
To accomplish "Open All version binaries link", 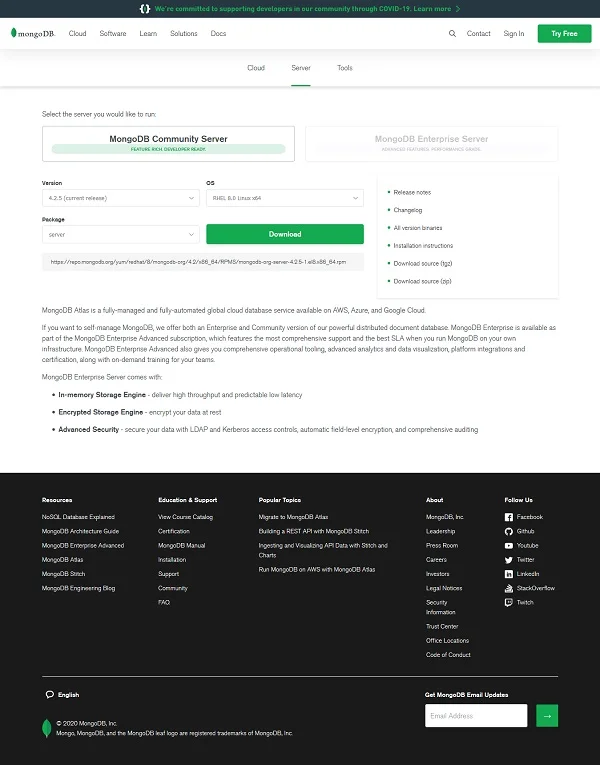I will tap(418, 228).
